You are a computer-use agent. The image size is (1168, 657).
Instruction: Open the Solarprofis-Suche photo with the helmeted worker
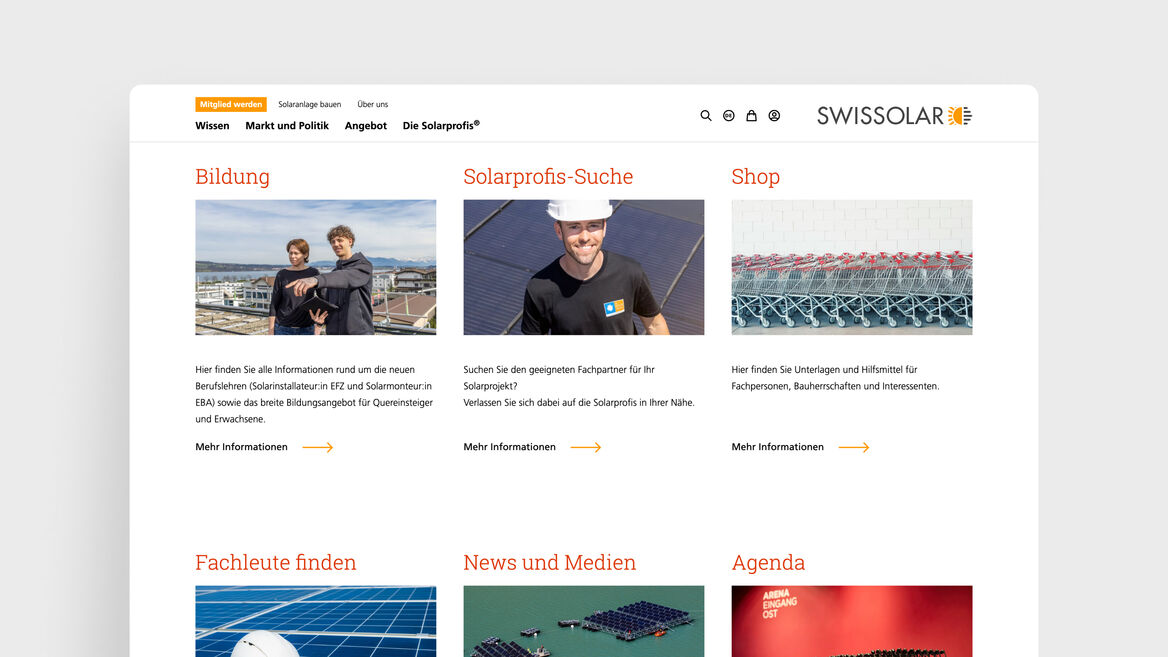584,267
